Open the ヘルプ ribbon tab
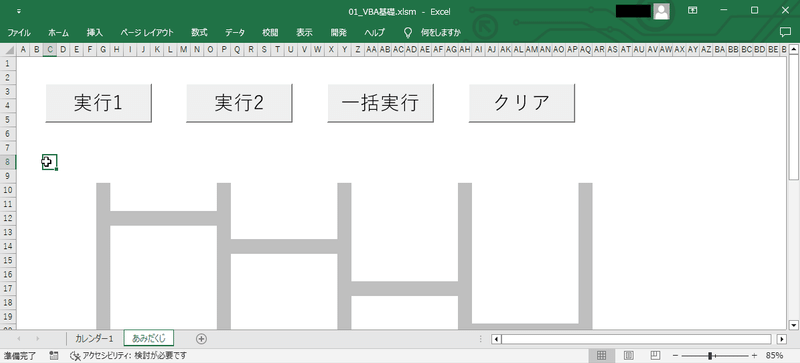 [374, 33]
